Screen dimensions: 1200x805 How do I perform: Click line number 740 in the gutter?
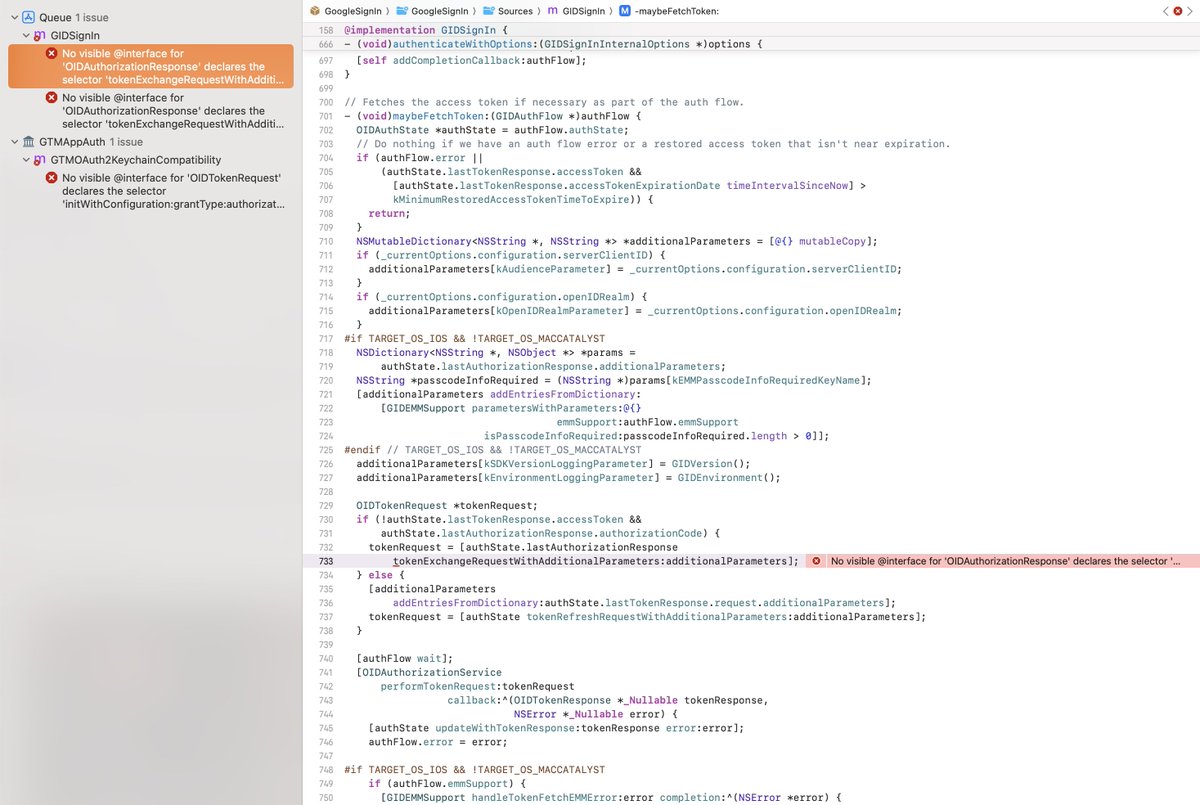click(x=325, y=657)
